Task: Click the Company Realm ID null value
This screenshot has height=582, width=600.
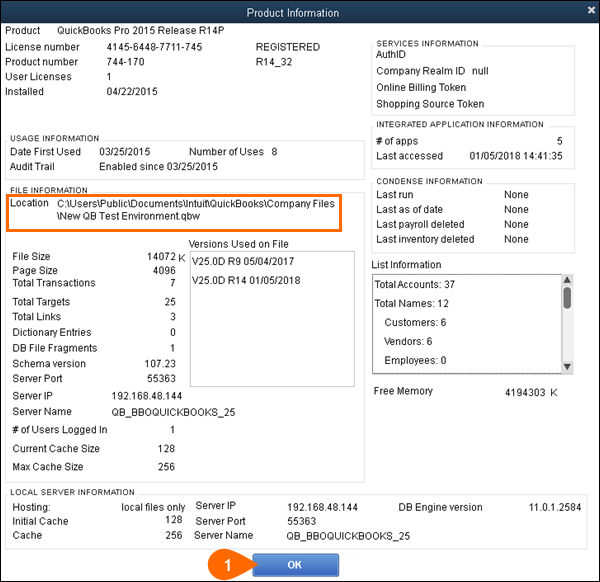Action: (x=480, y=71)
